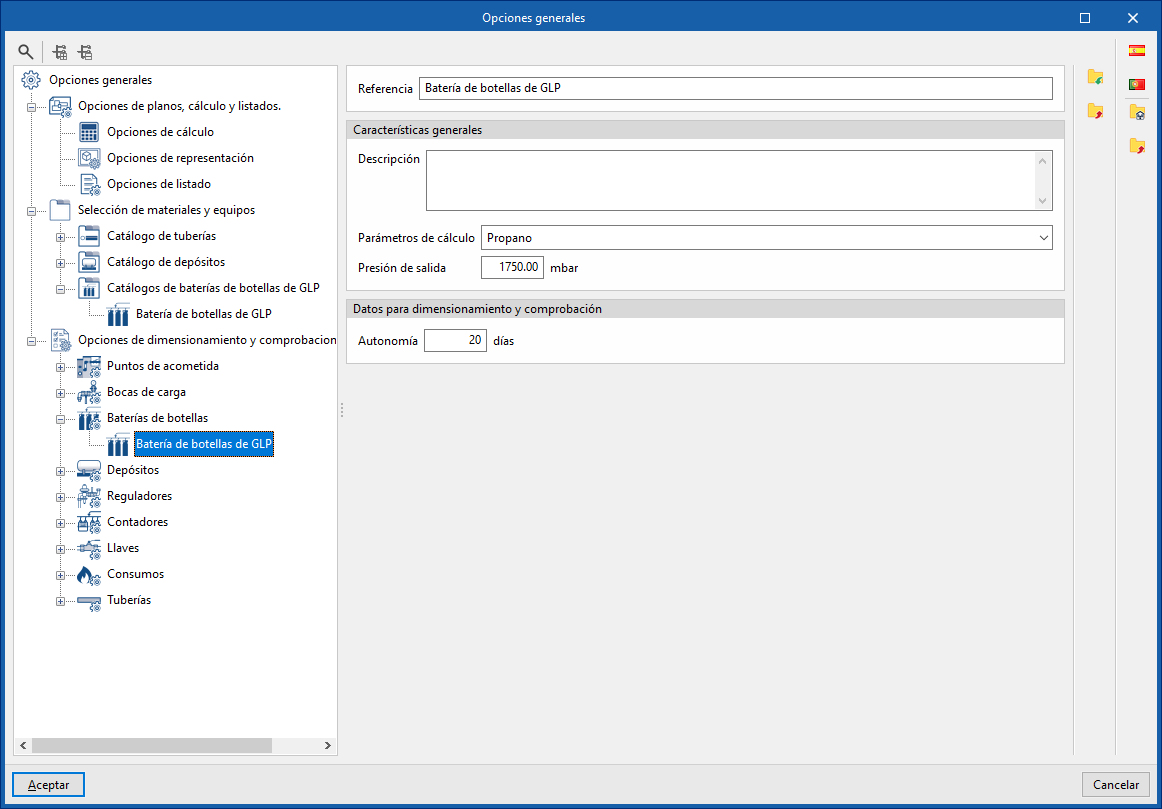Click the Cancelar button
The width and height of the screenshot is (1162, 809).
1116,785
